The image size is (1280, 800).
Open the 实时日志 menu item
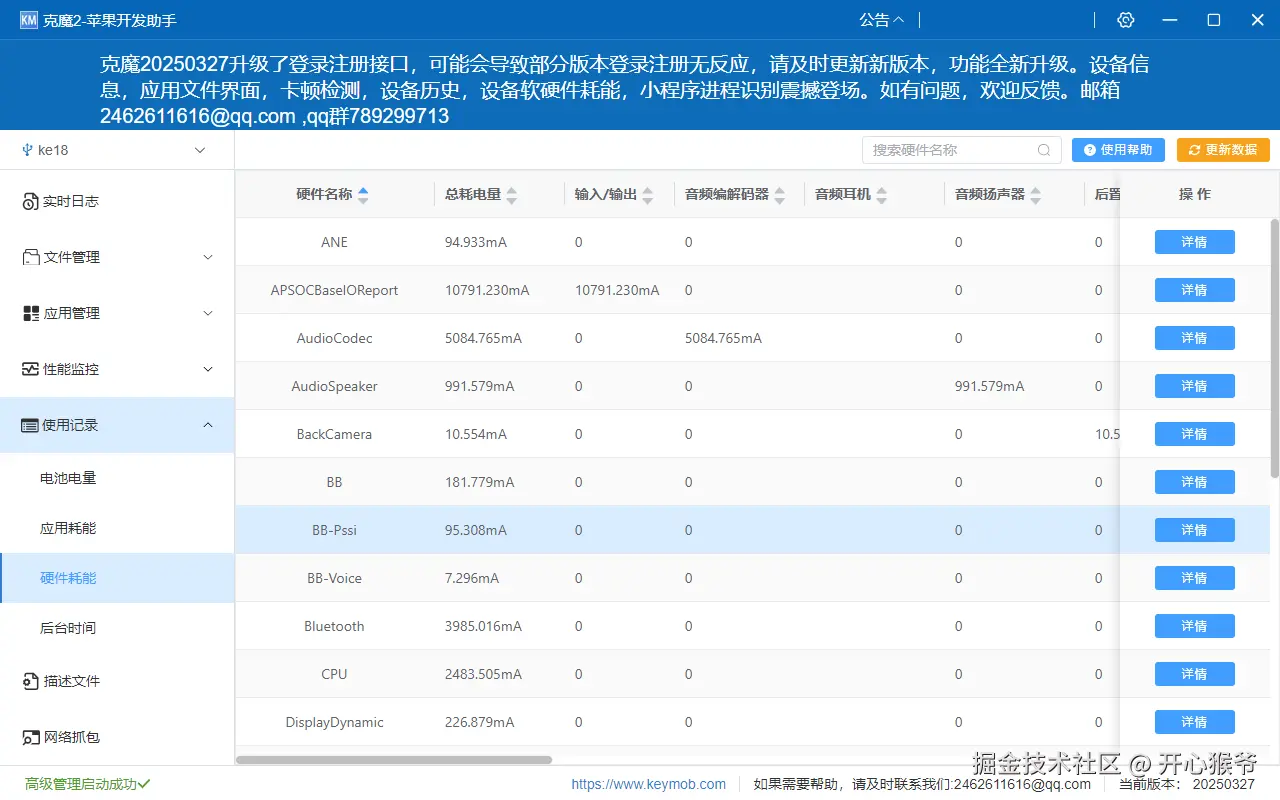[117, 201]
